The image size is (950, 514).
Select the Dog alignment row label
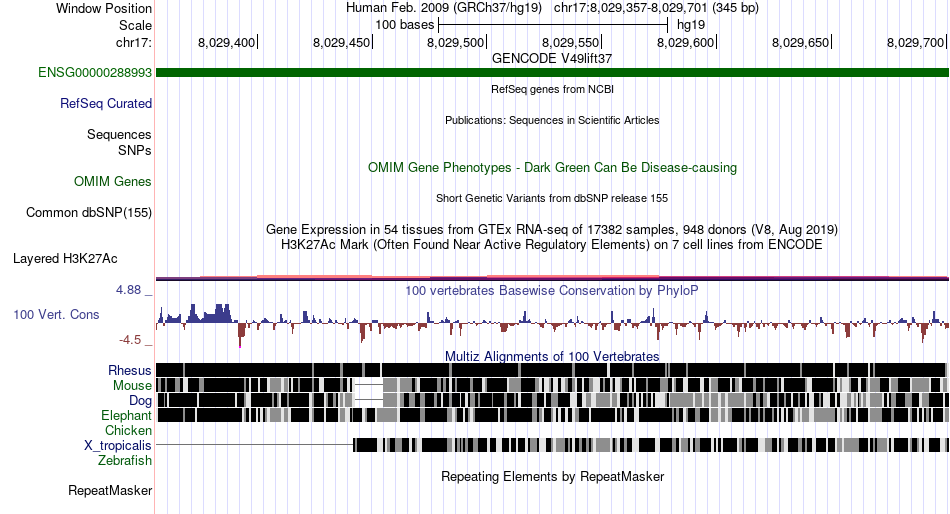(140, 401)
